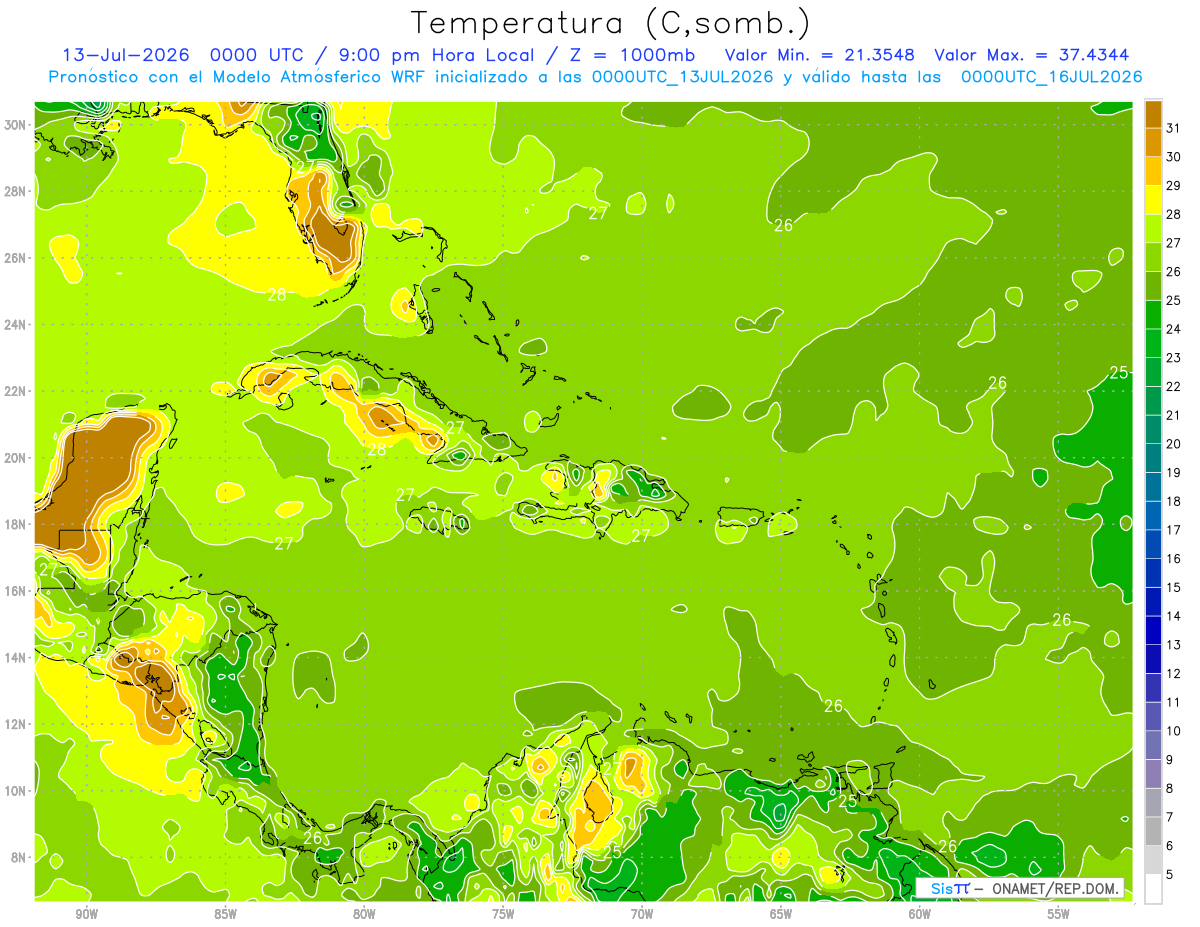The height and width of the screenshot is (927, 1200).
Task: Pick the teal legend swatch between 19 and 20
Action: click(1153, 458)
